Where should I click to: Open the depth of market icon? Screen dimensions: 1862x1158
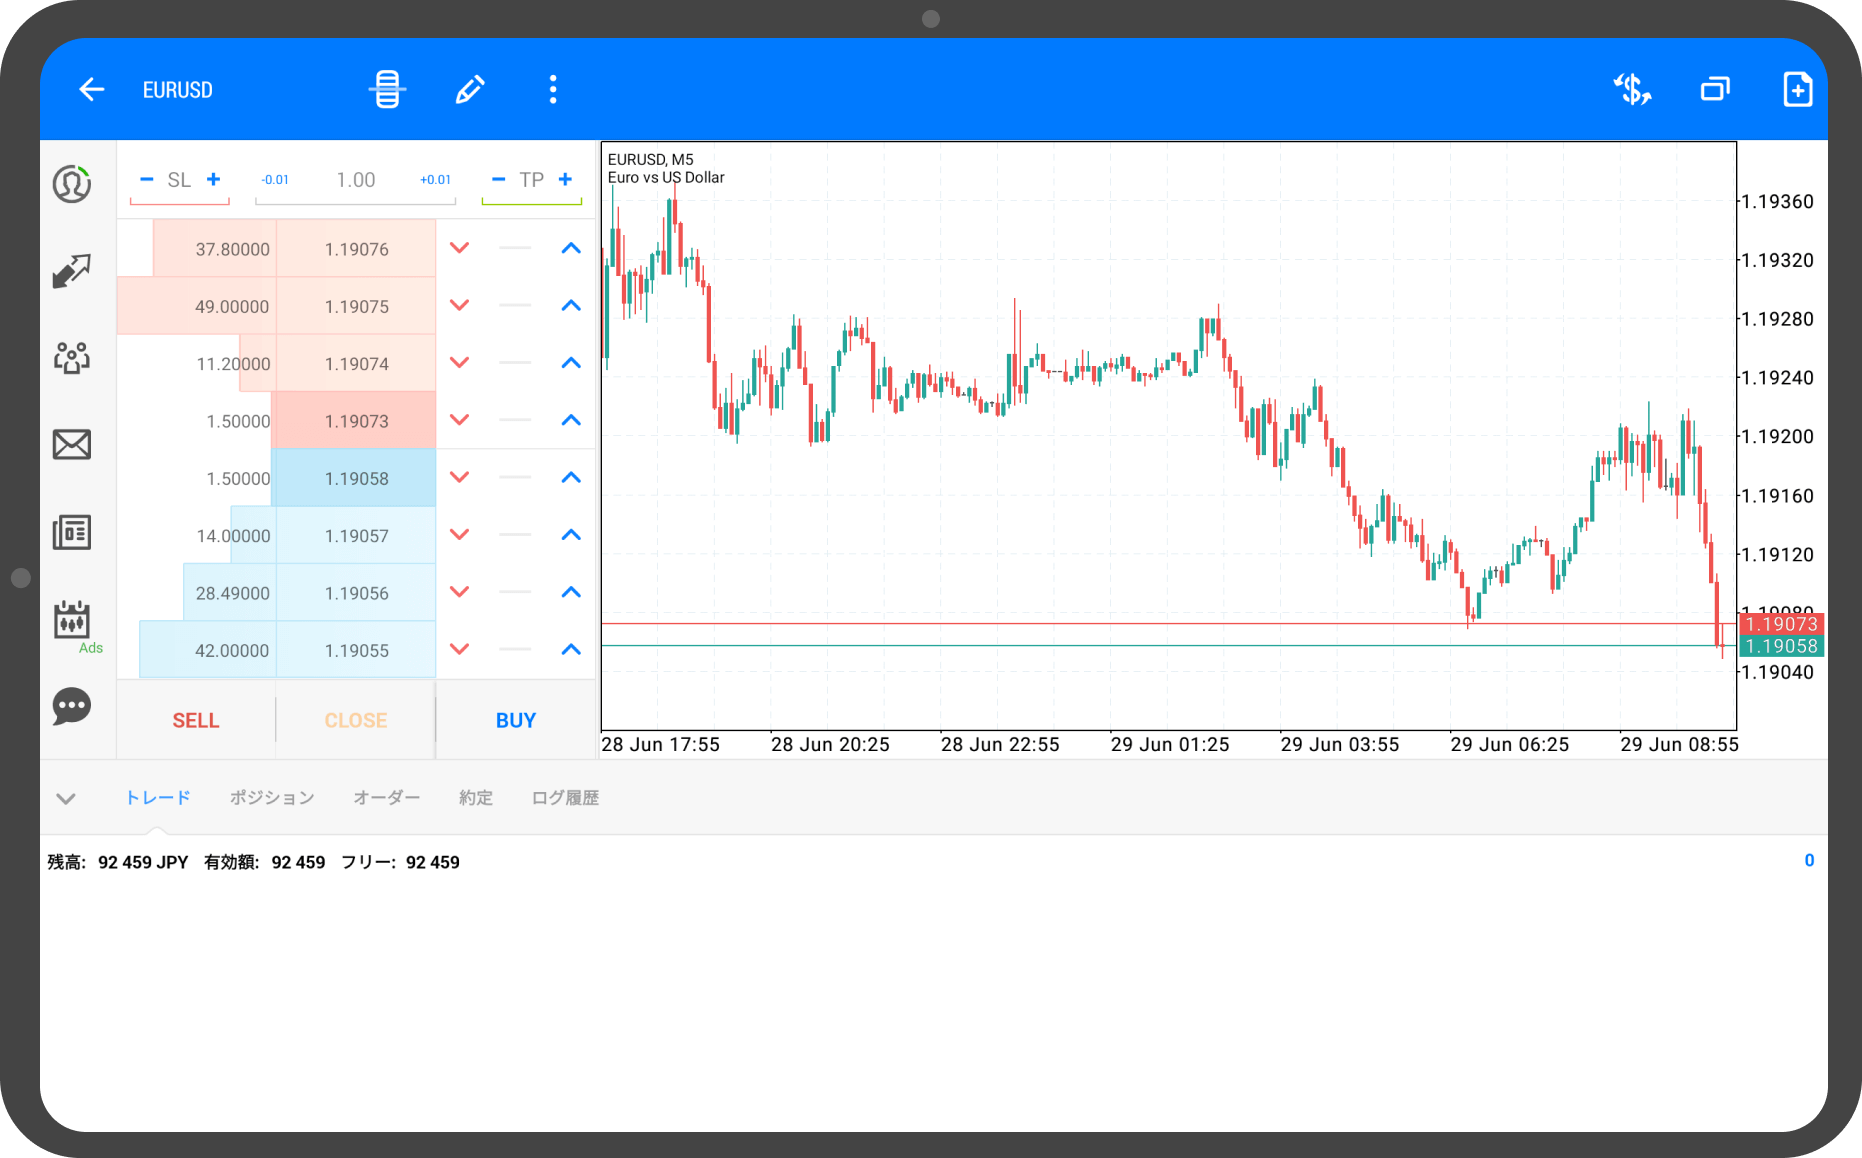[x=387, y=90]
